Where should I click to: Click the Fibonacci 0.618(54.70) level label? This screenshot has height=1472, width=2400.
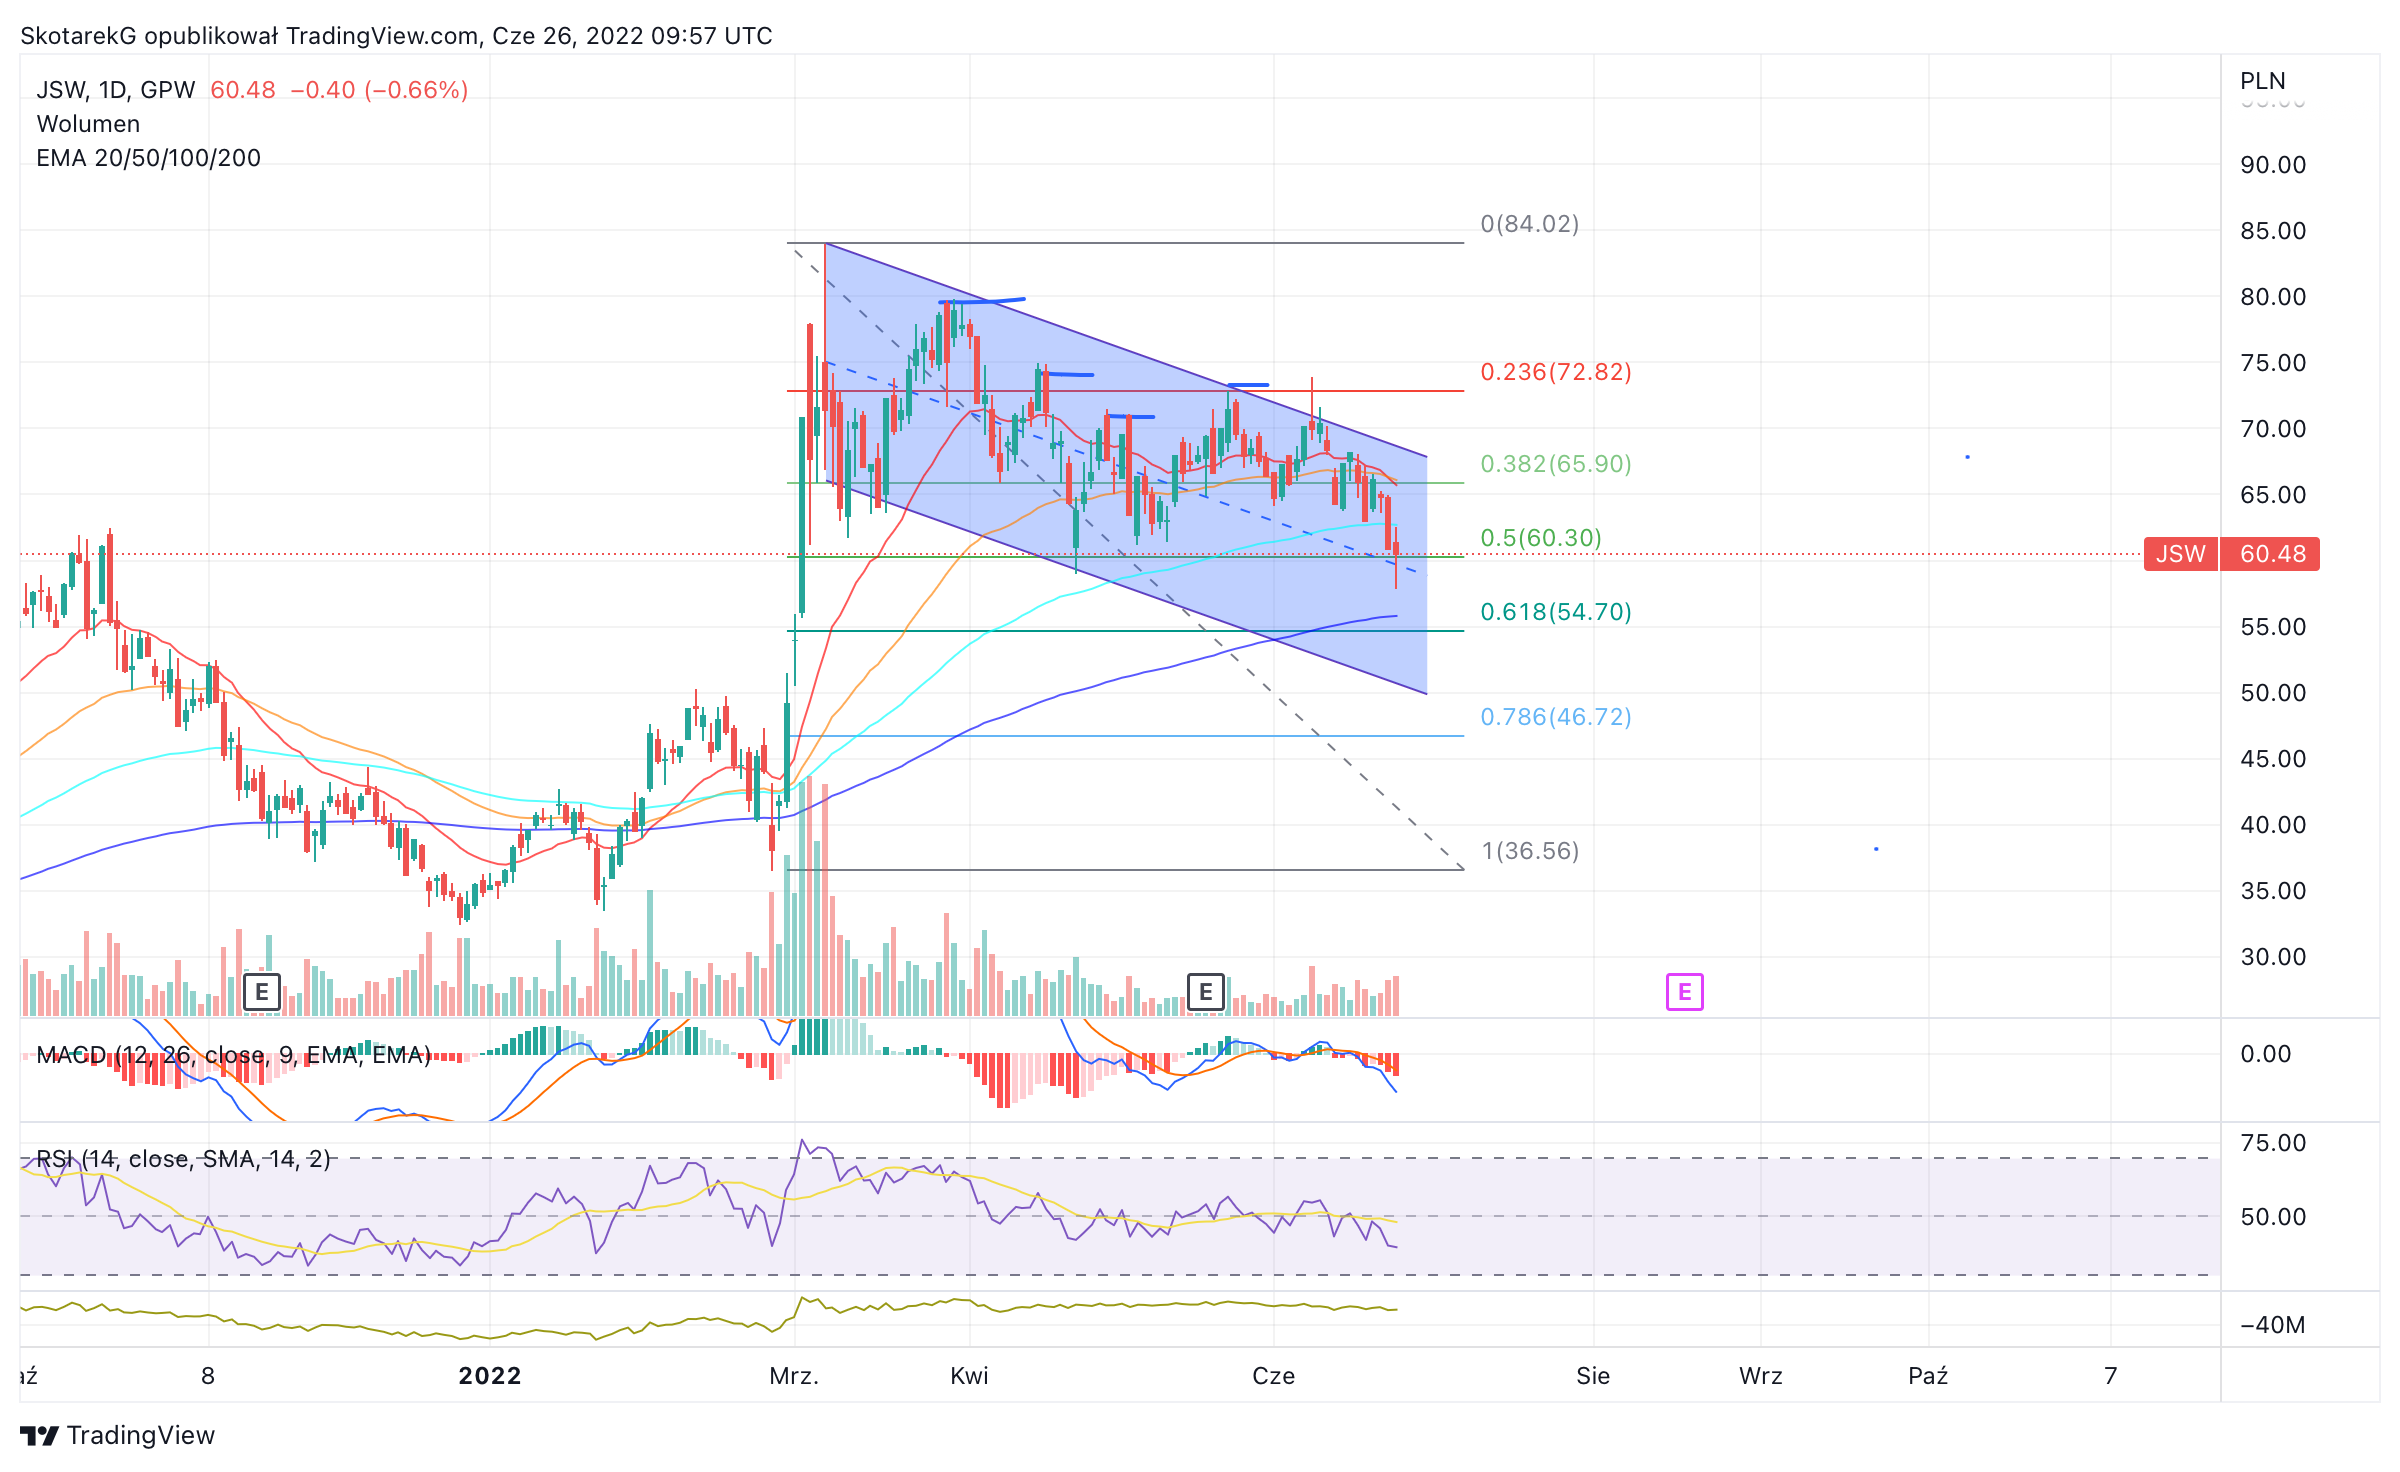[x=1556, y=612]
